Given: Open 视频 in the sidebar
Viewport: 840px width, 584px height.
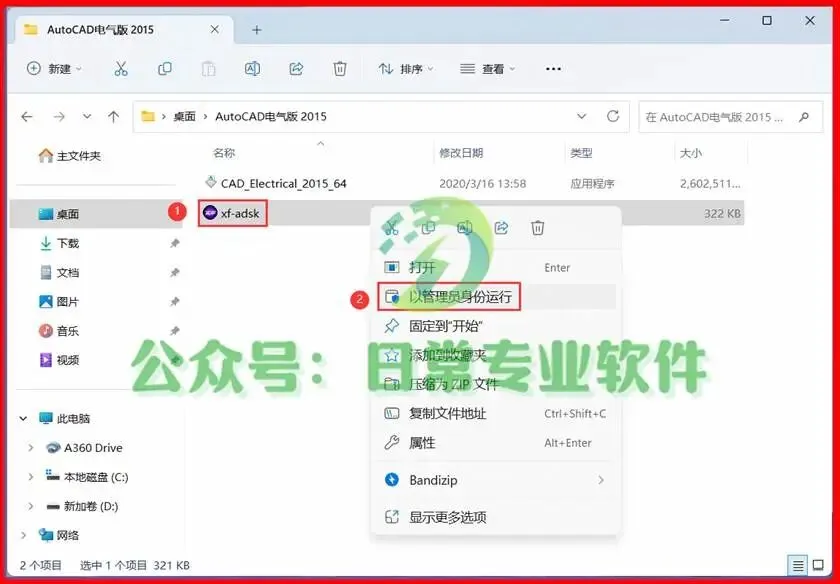Looking at the screenshot, I should pyautogui.click(x=59, y=360).
